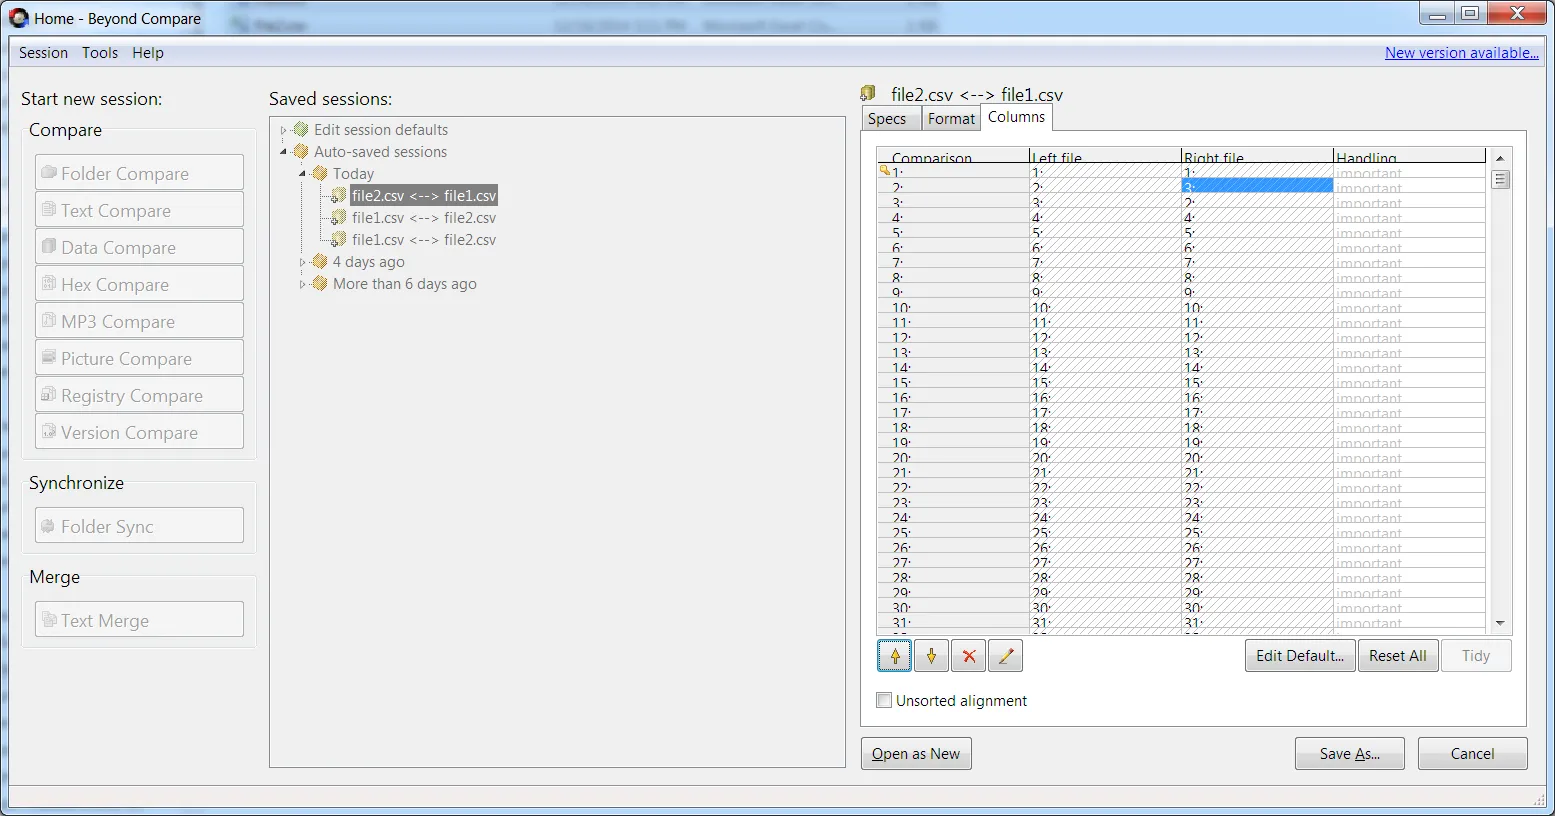Select the Columns tab
The width and height of the screenshot is (1555, 816).
tap(1016, 117)
